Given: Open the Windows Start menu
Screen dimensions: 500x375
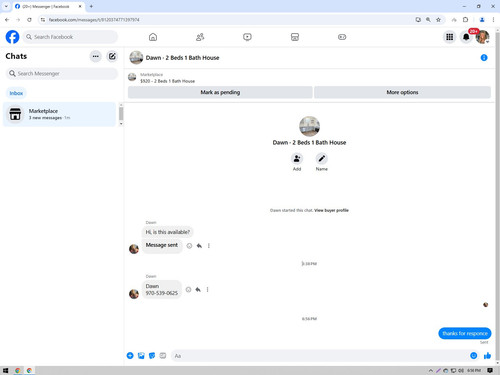Looking at the screenshot, I should [5, 370].
